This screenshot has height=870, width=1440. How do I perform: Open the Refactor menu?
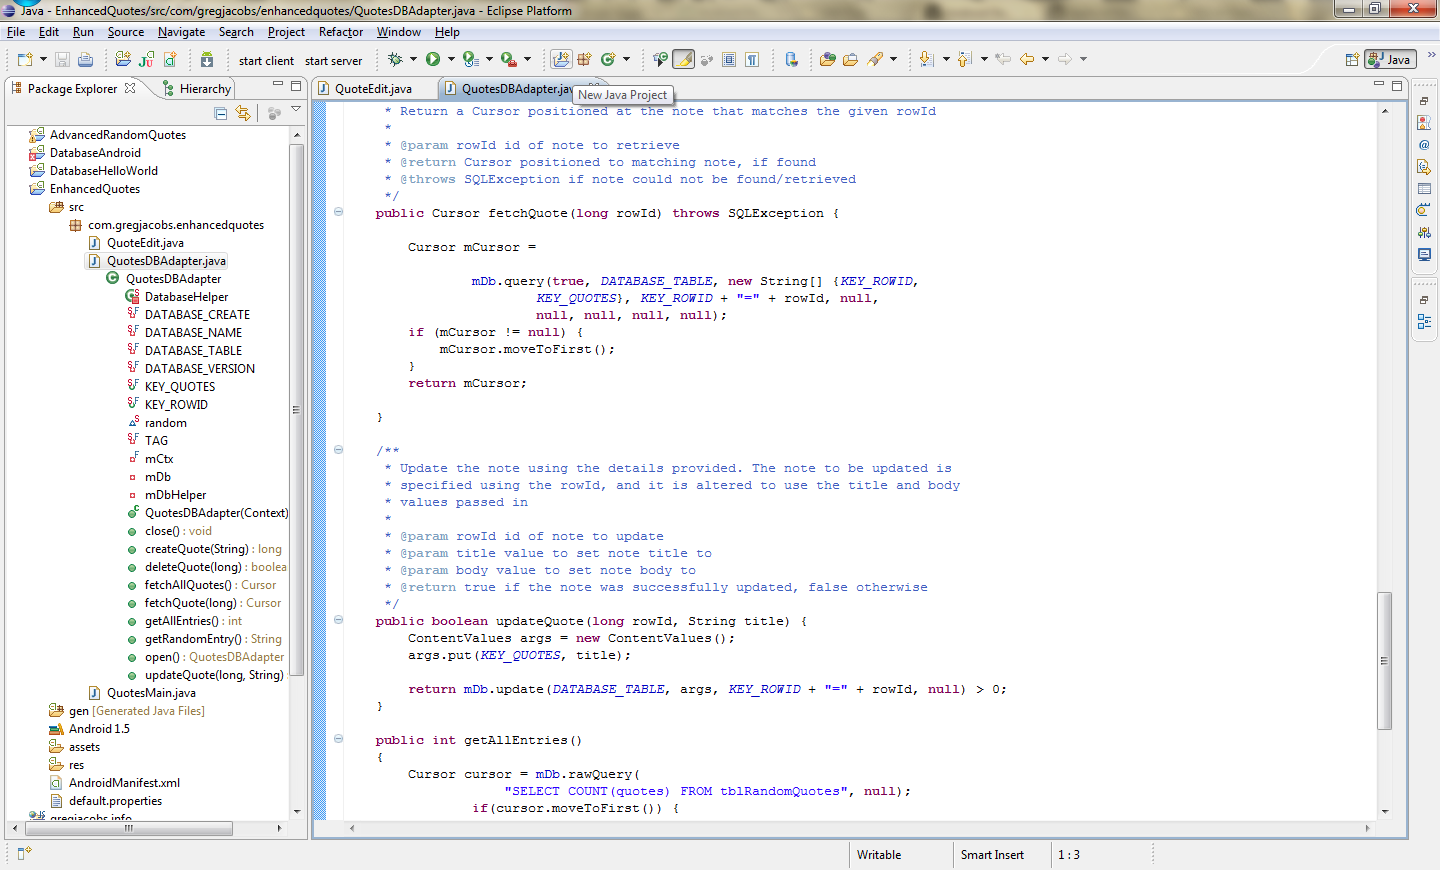341,32
